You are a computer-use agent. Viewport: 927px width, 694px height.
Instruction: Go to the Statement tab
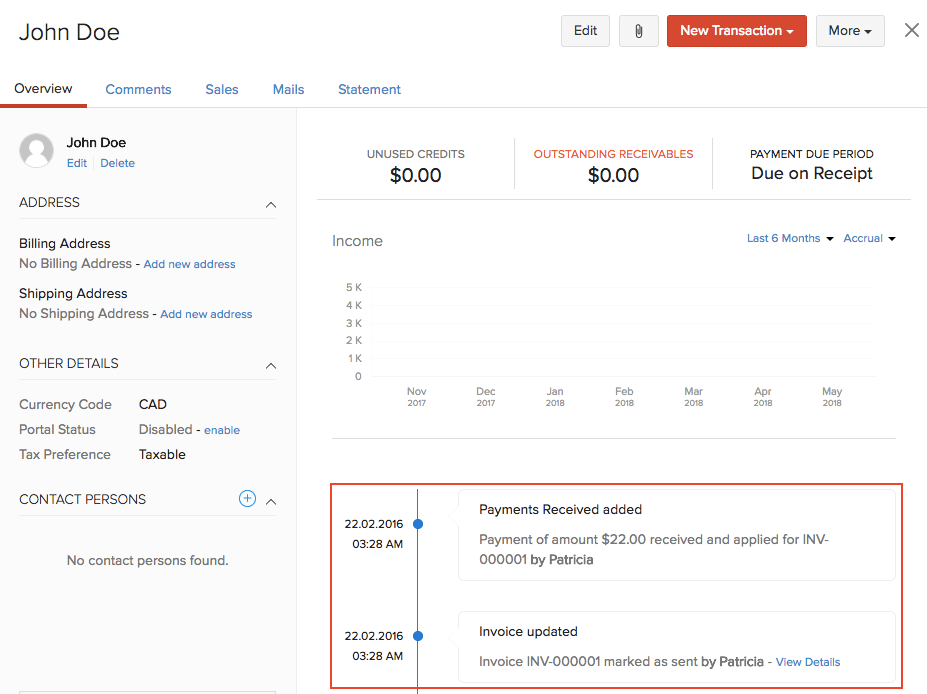click(x=369, y=89)
